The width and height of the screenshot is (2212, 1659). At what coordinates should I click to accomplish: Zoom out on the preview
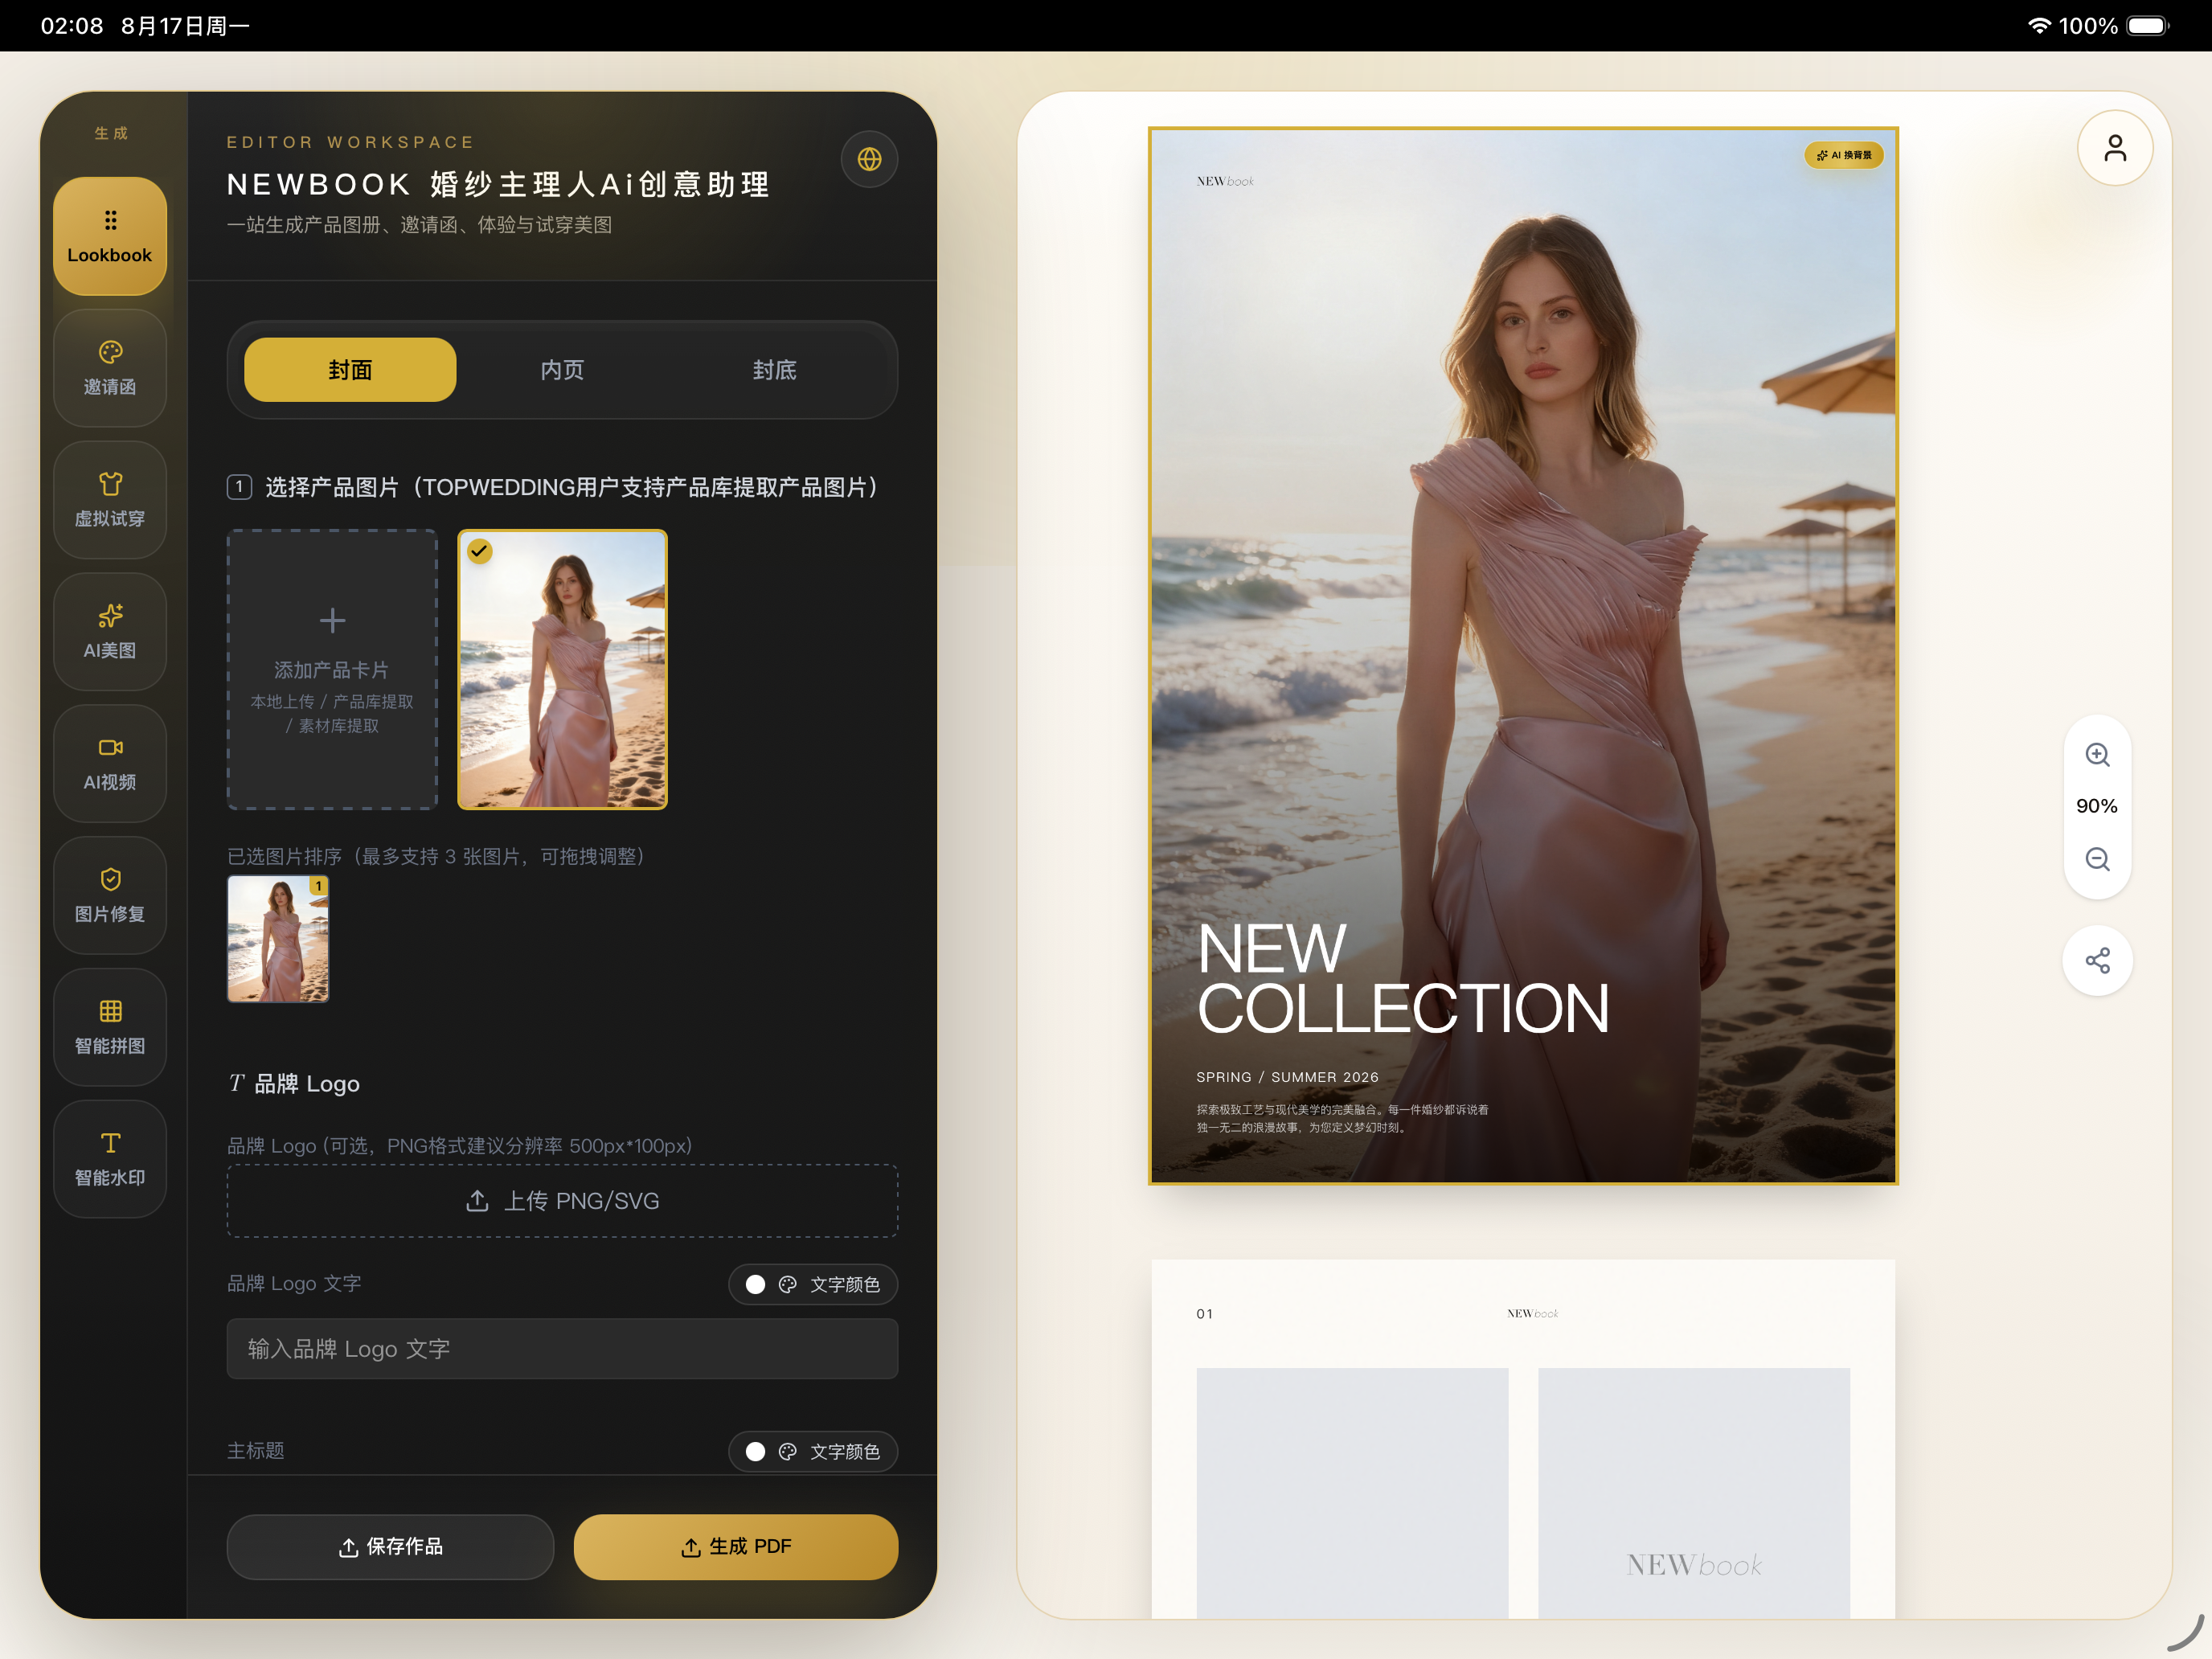point(2097,859)
